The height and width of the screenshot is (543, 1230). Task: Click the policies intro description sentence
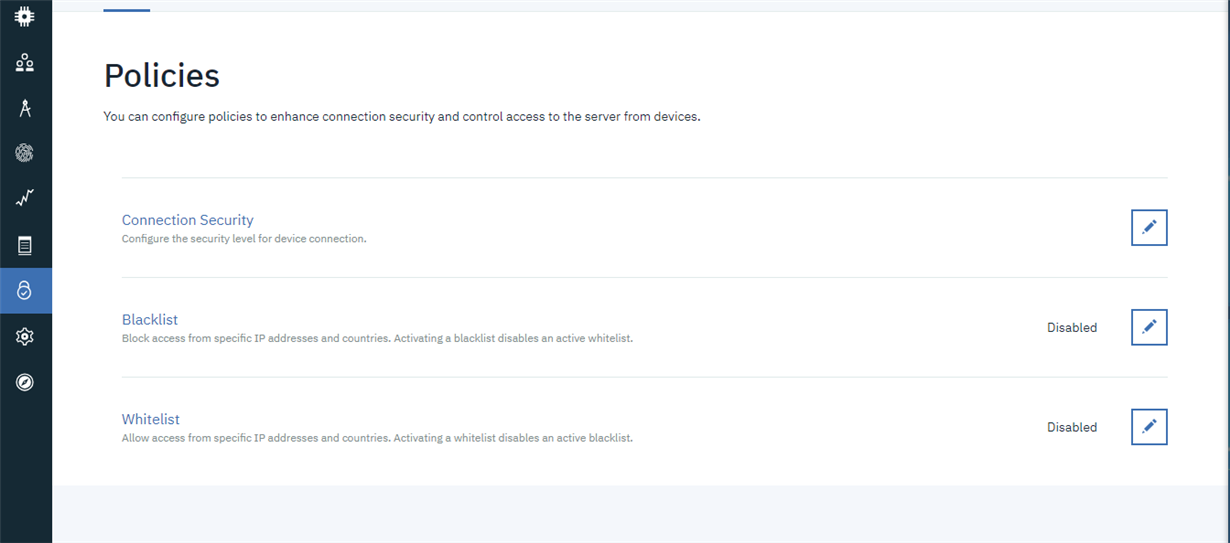pos(402,117)
